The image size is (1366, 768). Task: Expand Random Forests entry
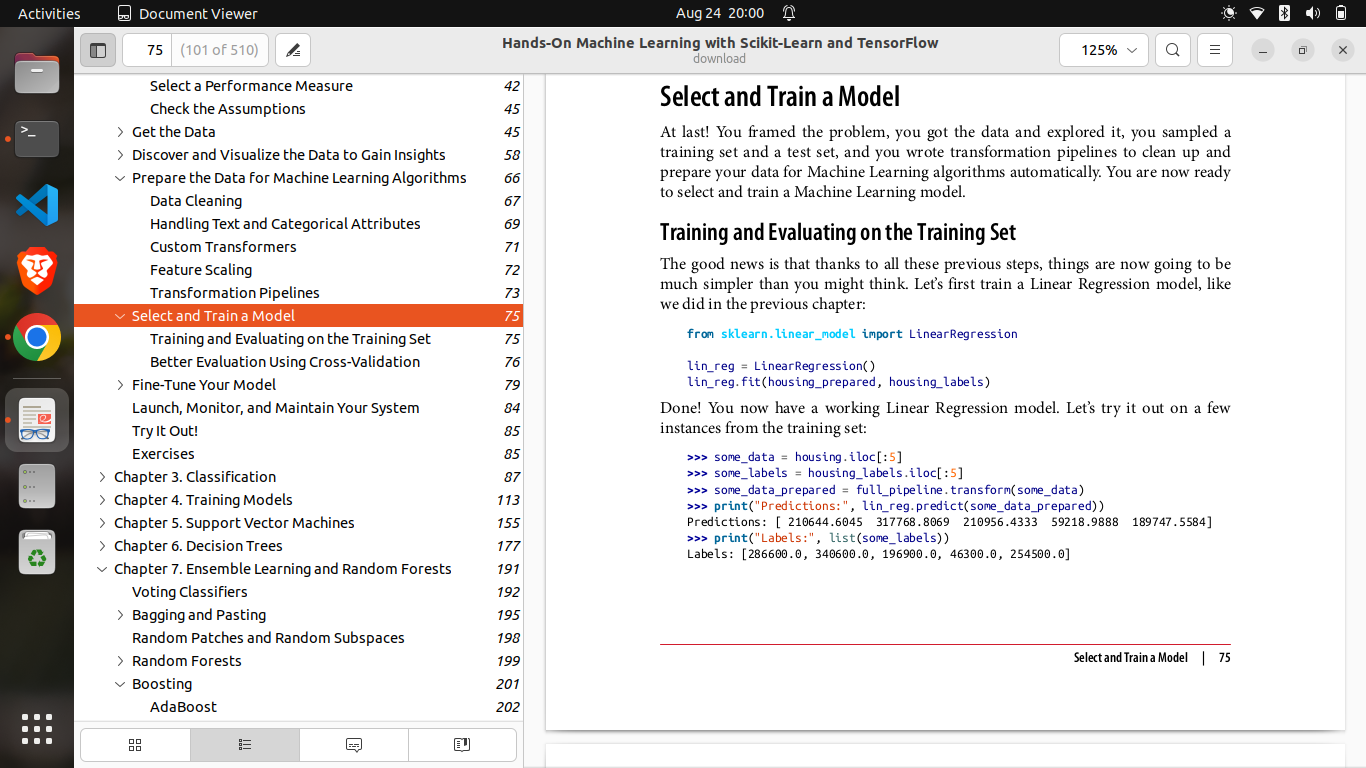coord(120,661)
